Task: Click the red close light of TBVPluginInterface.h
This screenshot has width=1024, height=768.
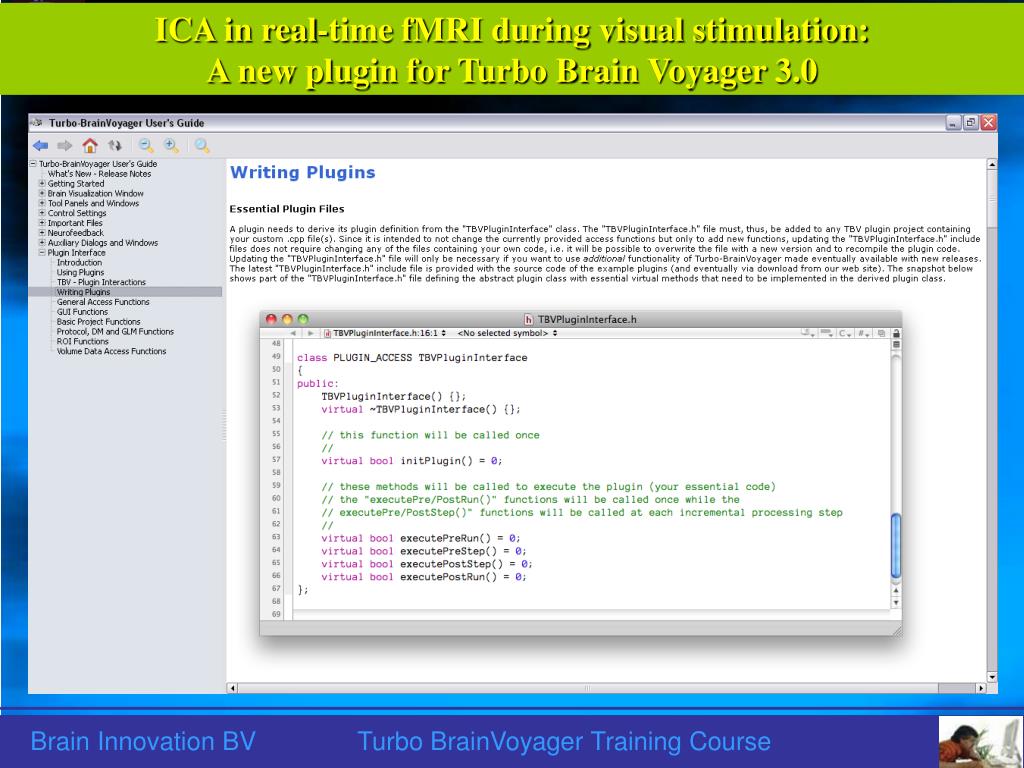Action: (270, 319)
